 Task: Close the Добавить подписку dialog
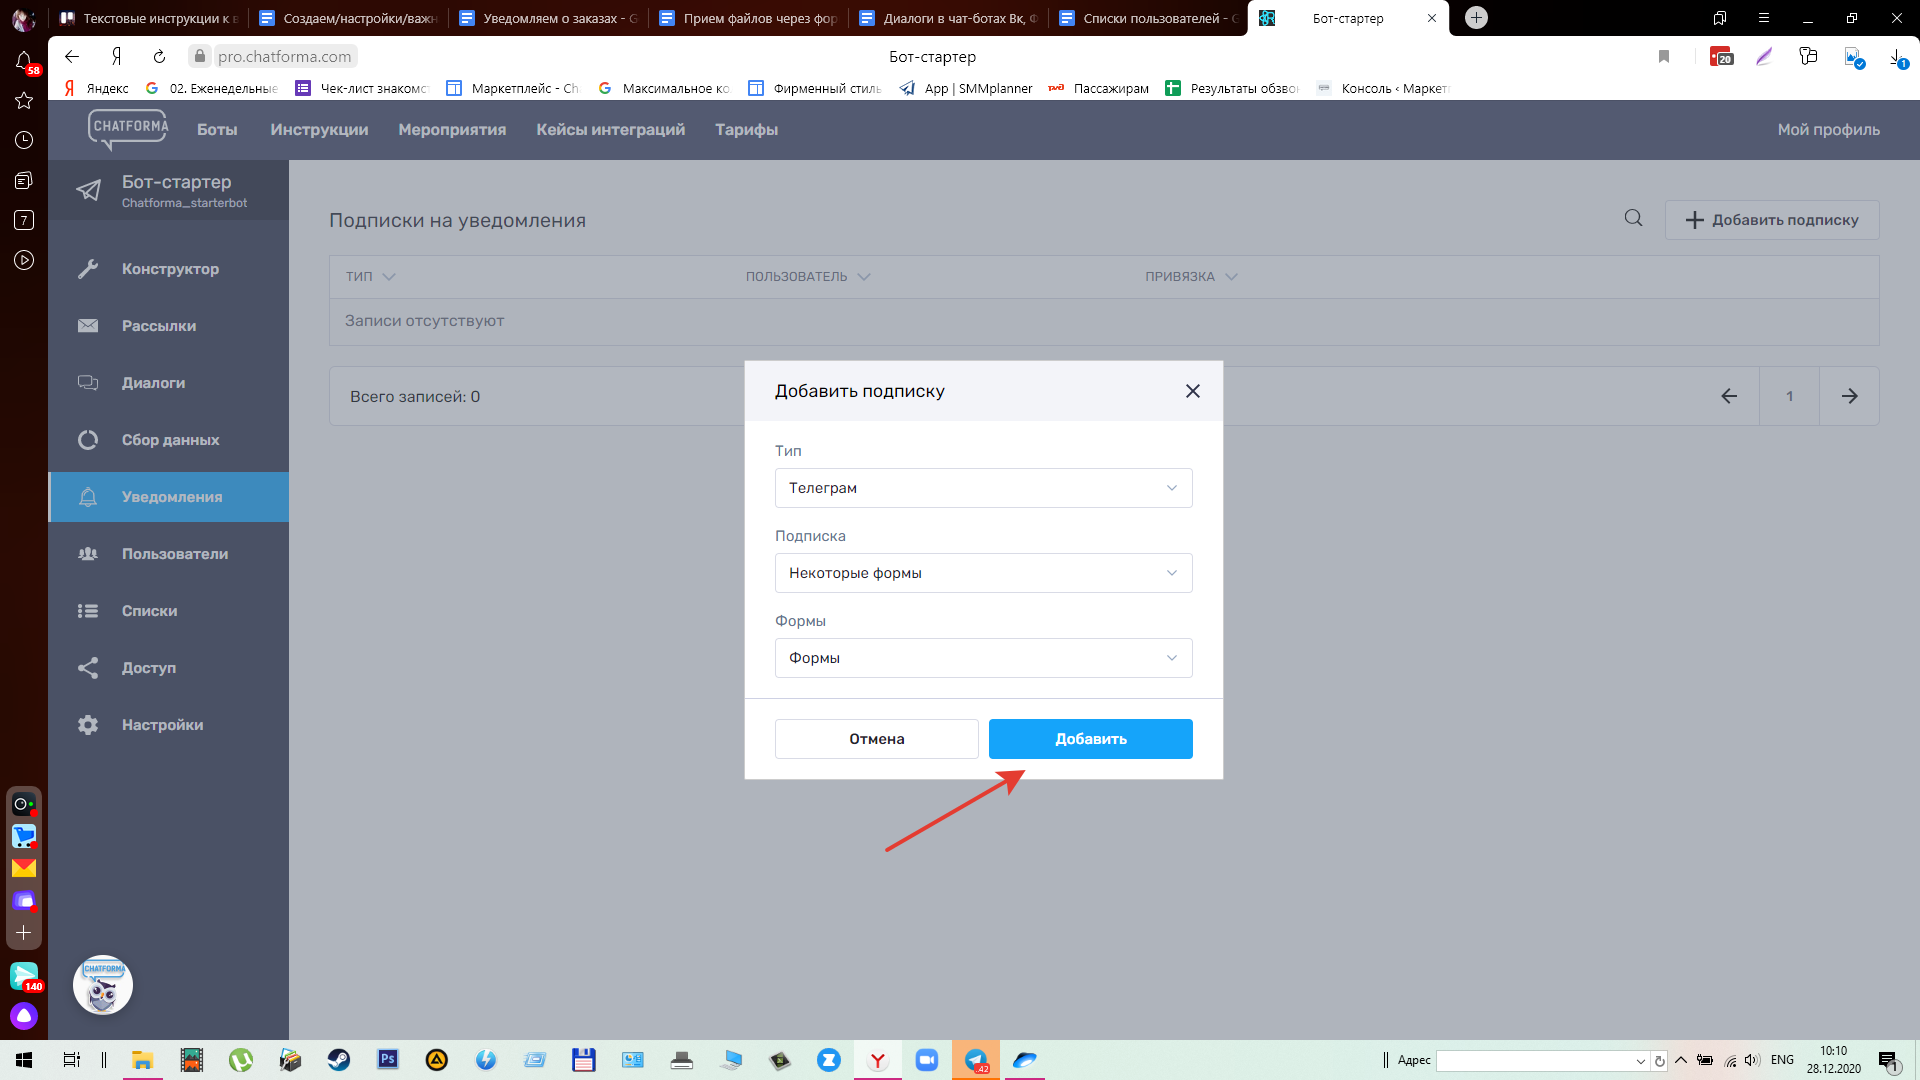(1192, 391)
